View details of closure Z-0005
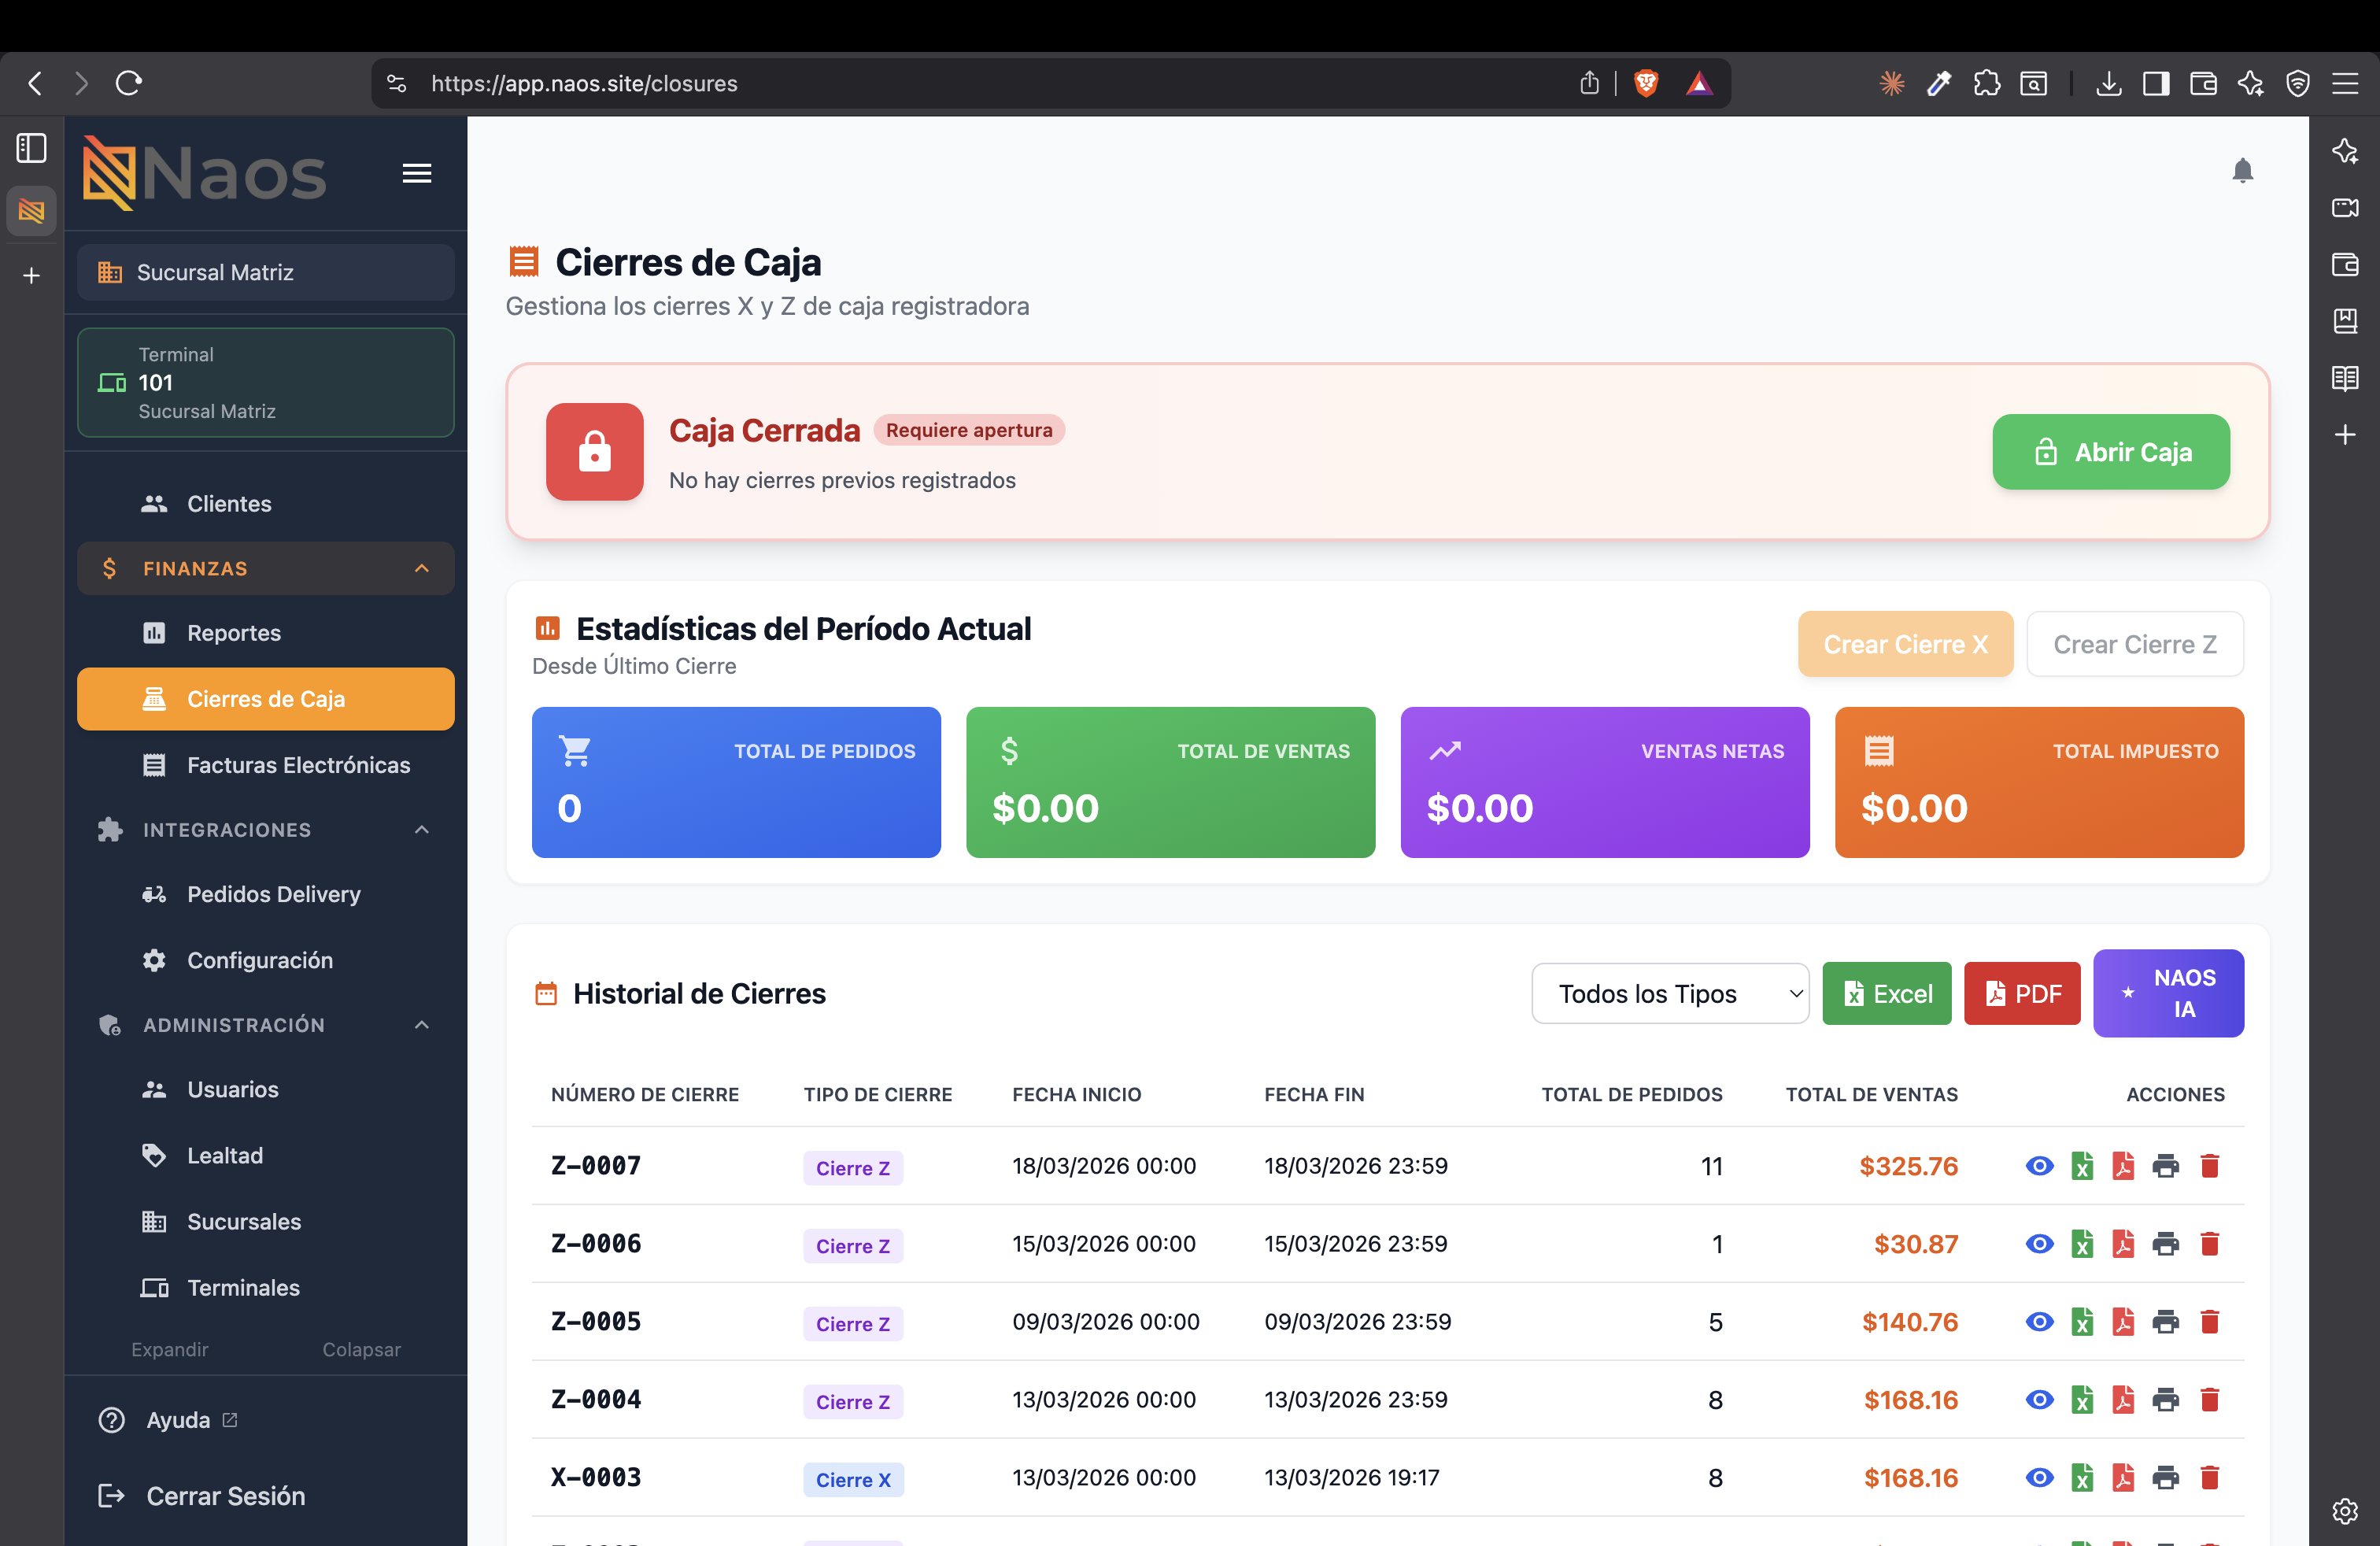 pyautogui.click(x=2039, y=1322)
